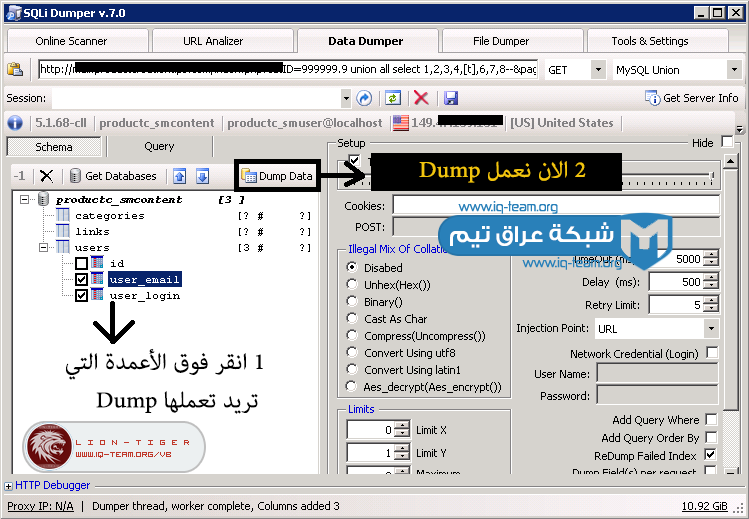Open the File Dumper tab

(x=513, y=41)
